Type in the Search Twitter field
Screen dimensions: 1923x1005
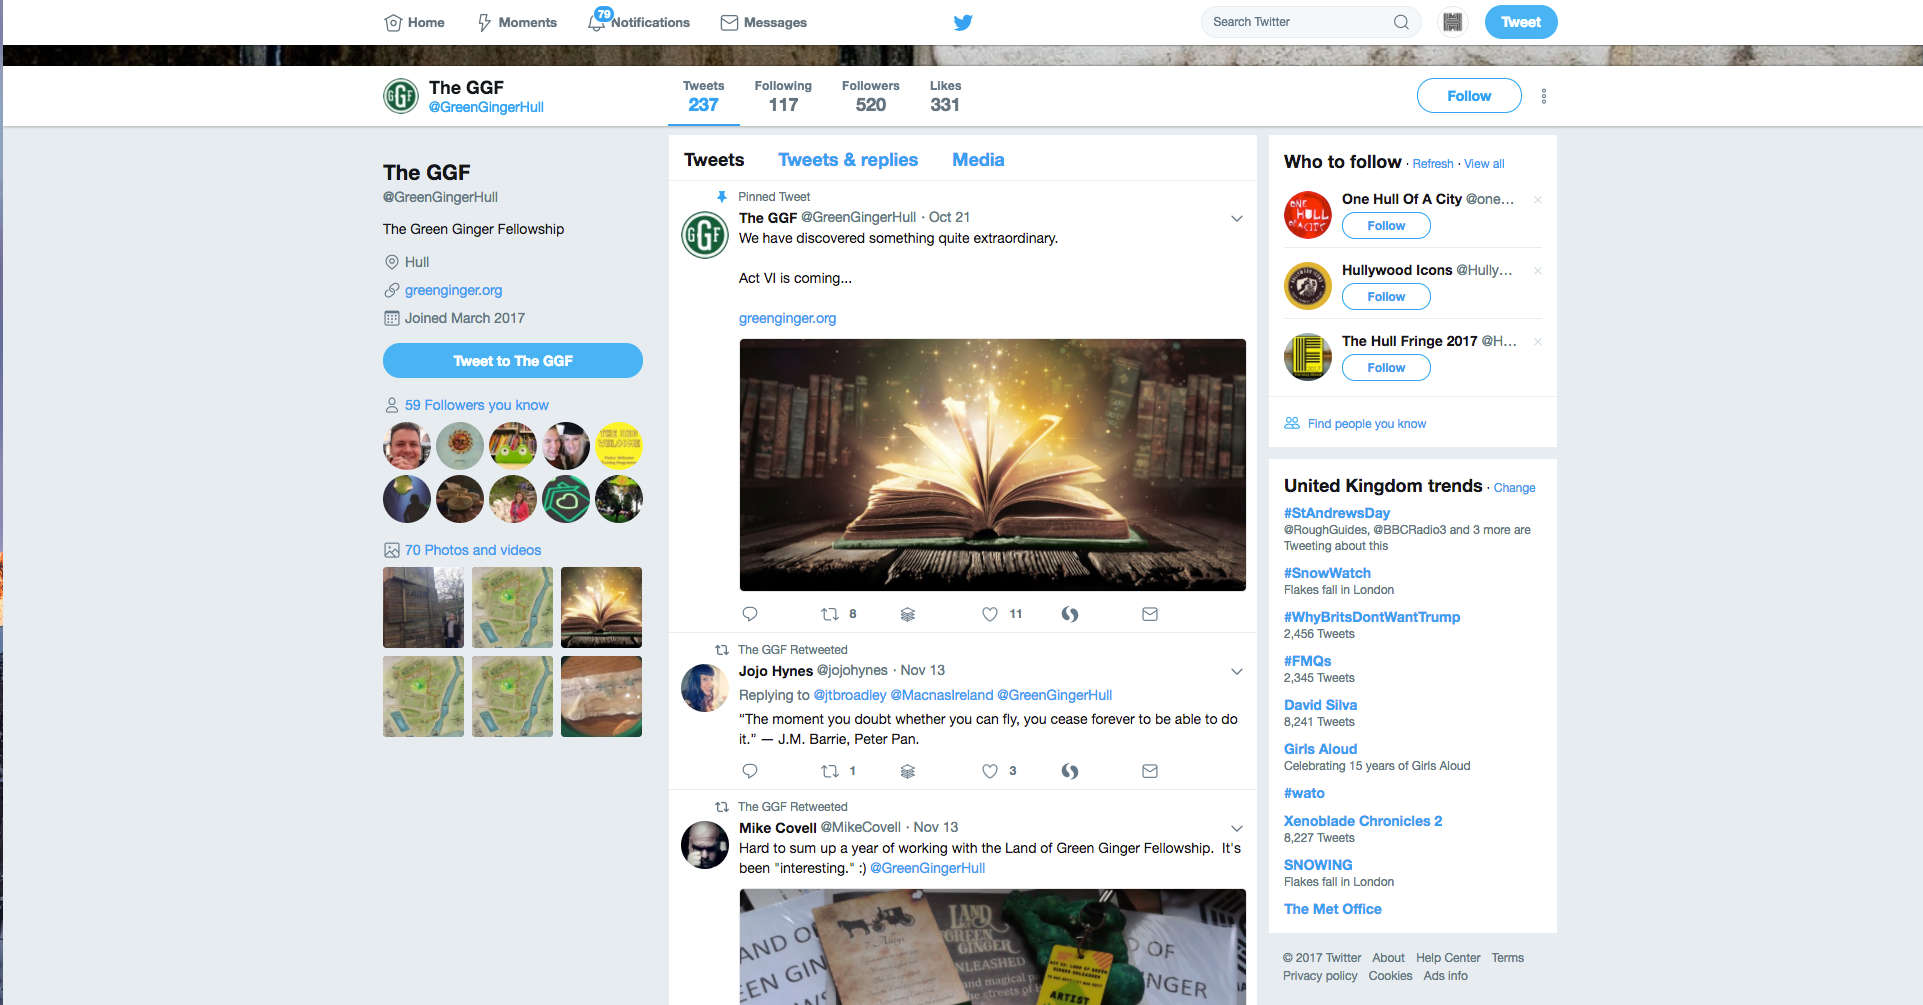1295,22
